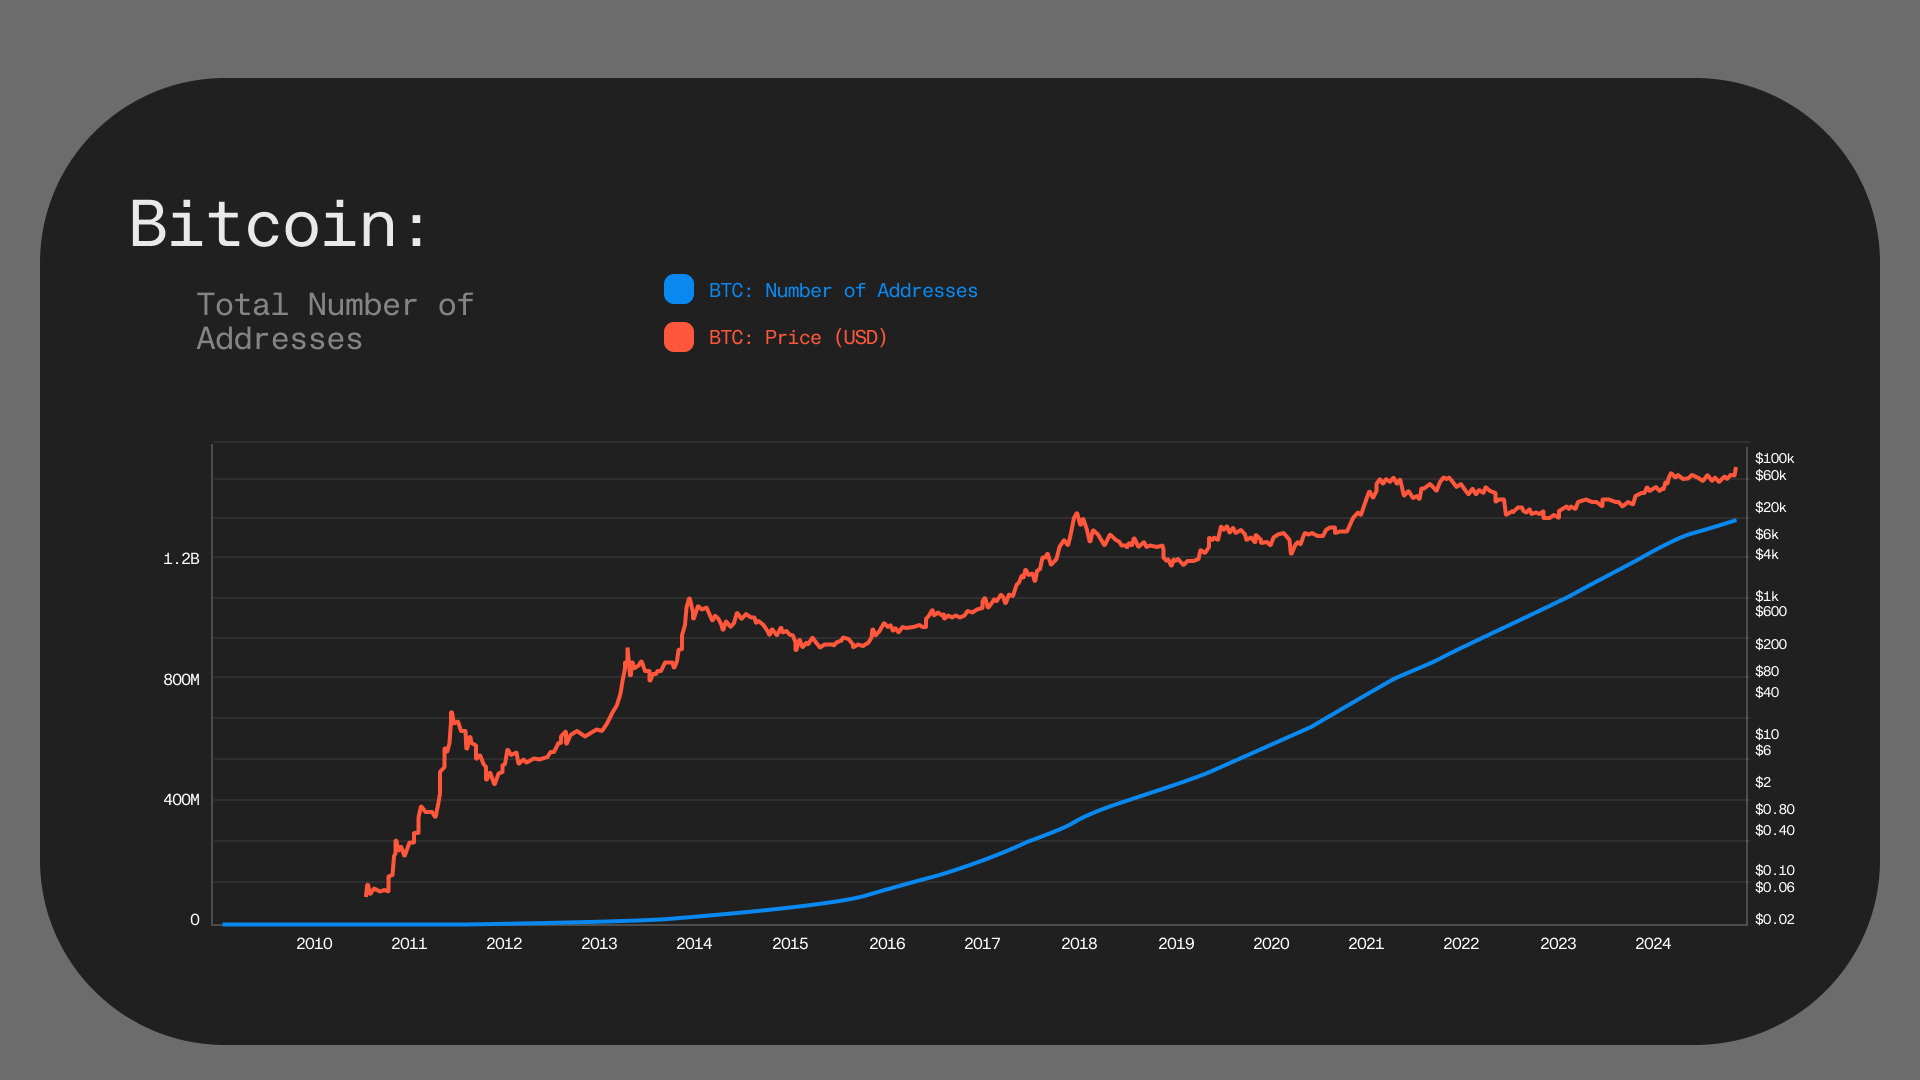
Task: Select the 'BTC: Price (USD)' legend label
Action: coord(798,338)
